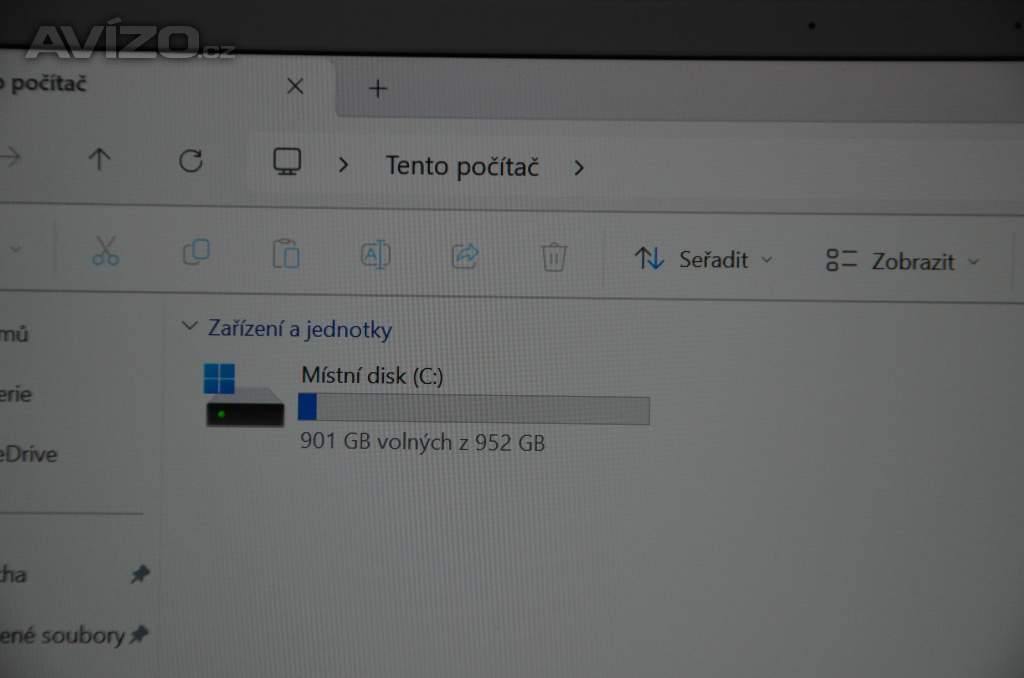Go up one folder level with Up arrow
Image resolution: width=1024 pixels, height=678 pixels.
tap(99, 159)
